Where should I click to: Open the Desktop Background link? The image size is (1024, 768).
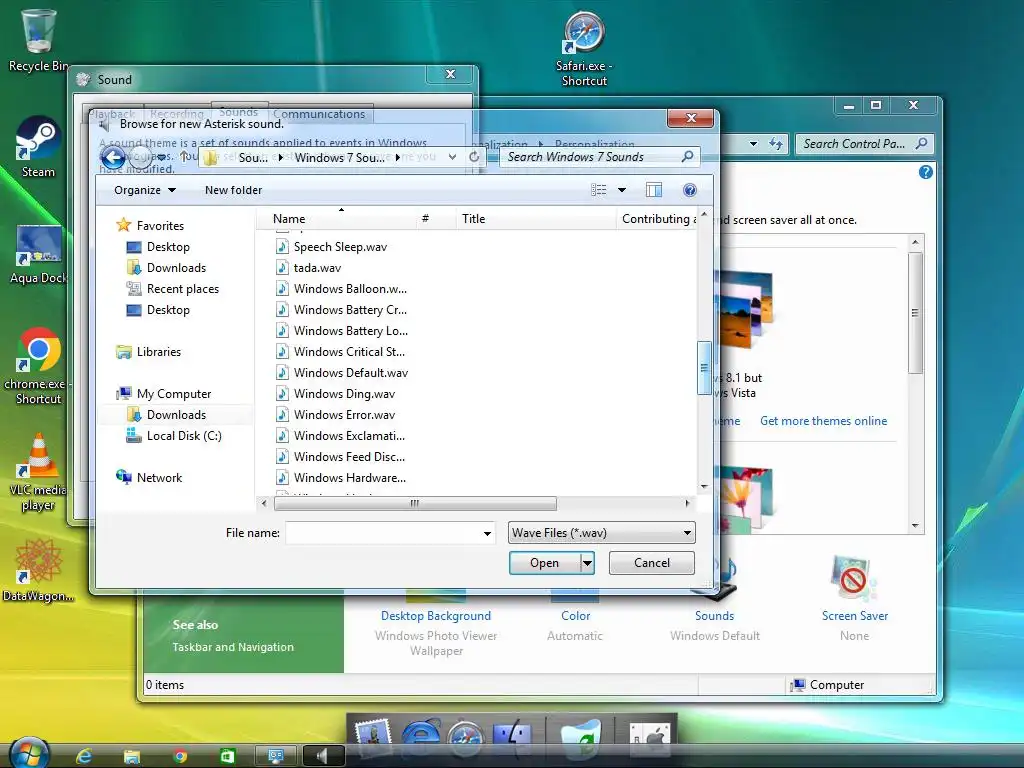point(436,616)
